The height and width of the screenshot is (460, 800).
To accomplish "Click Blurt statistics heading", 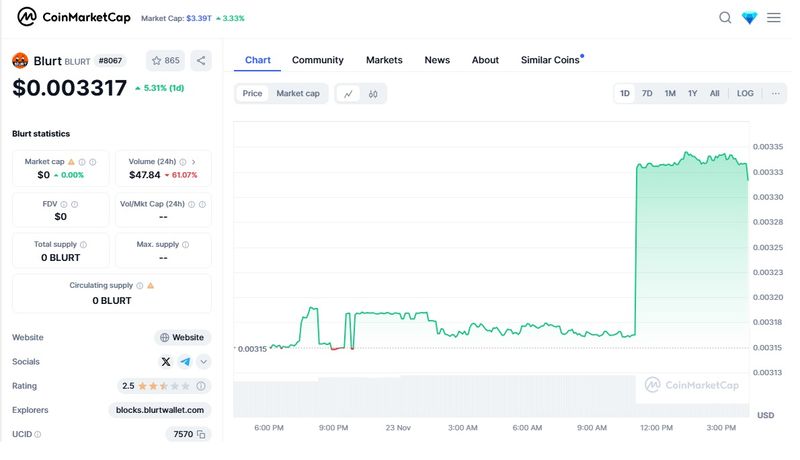I will coord(41,134).
